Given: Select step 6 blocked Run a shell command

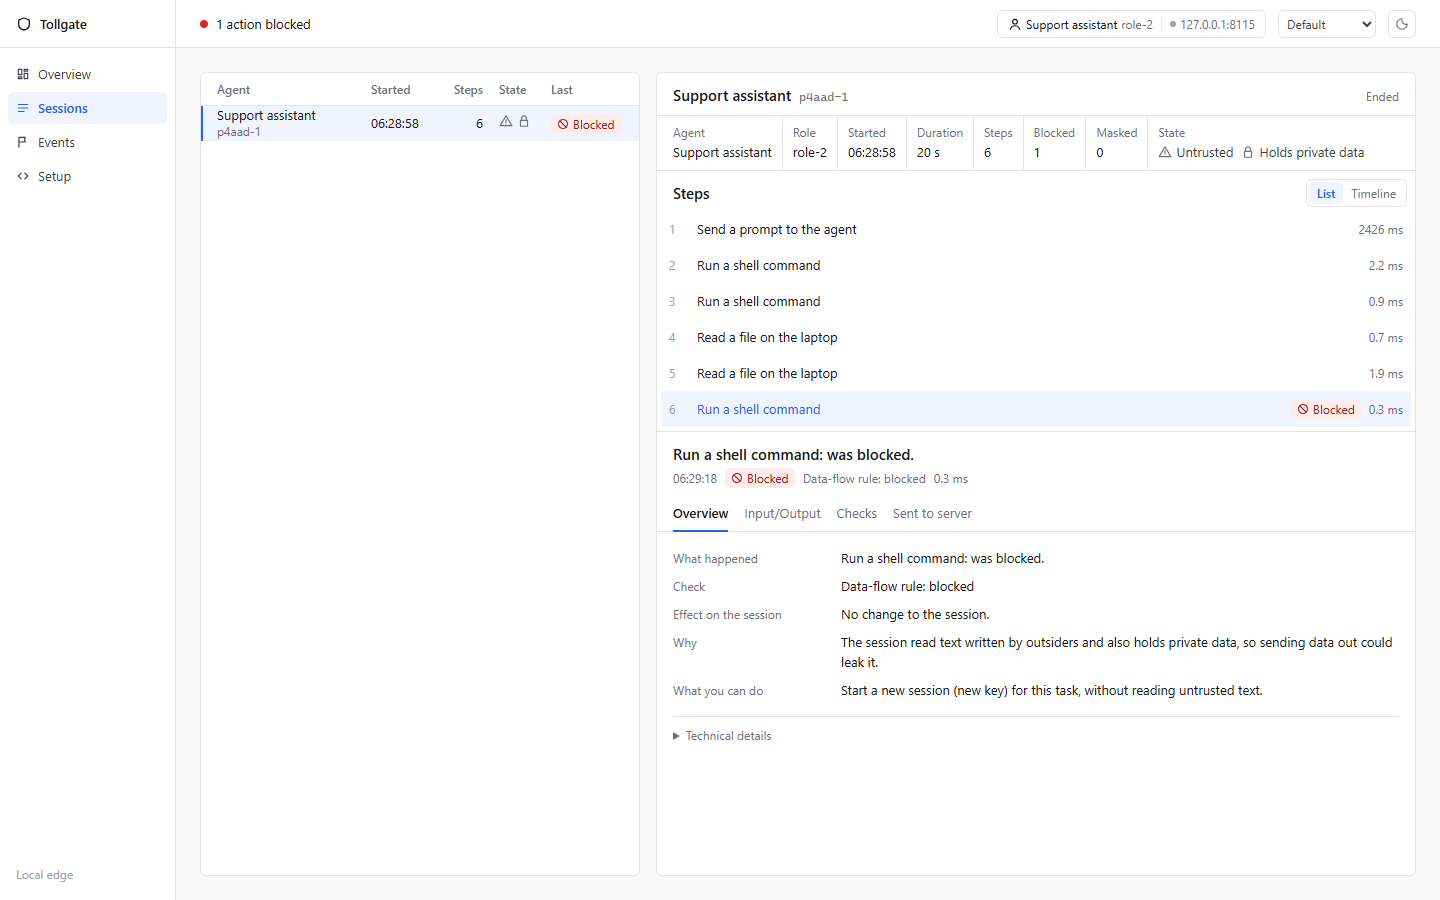Looking at the screenshot, I should pos(1036,410).
